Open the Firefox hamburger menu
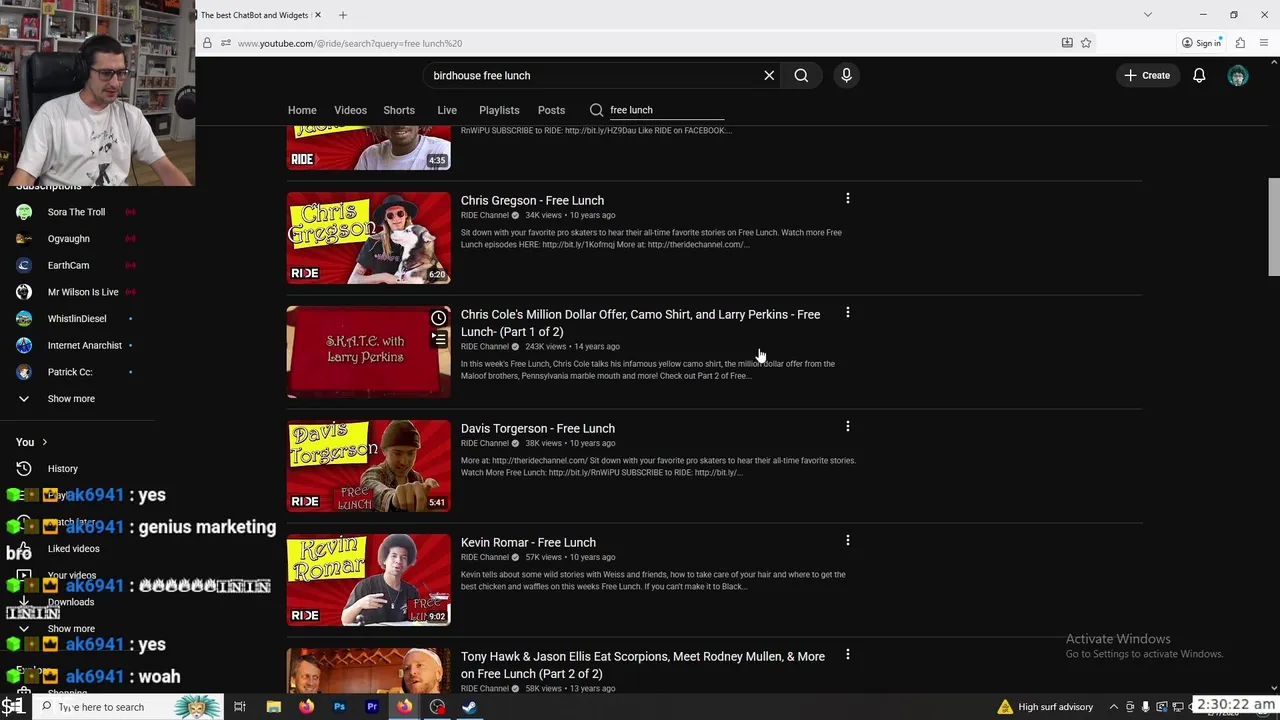Screen dimensions: 1280x720 (x=1264, y=43)
